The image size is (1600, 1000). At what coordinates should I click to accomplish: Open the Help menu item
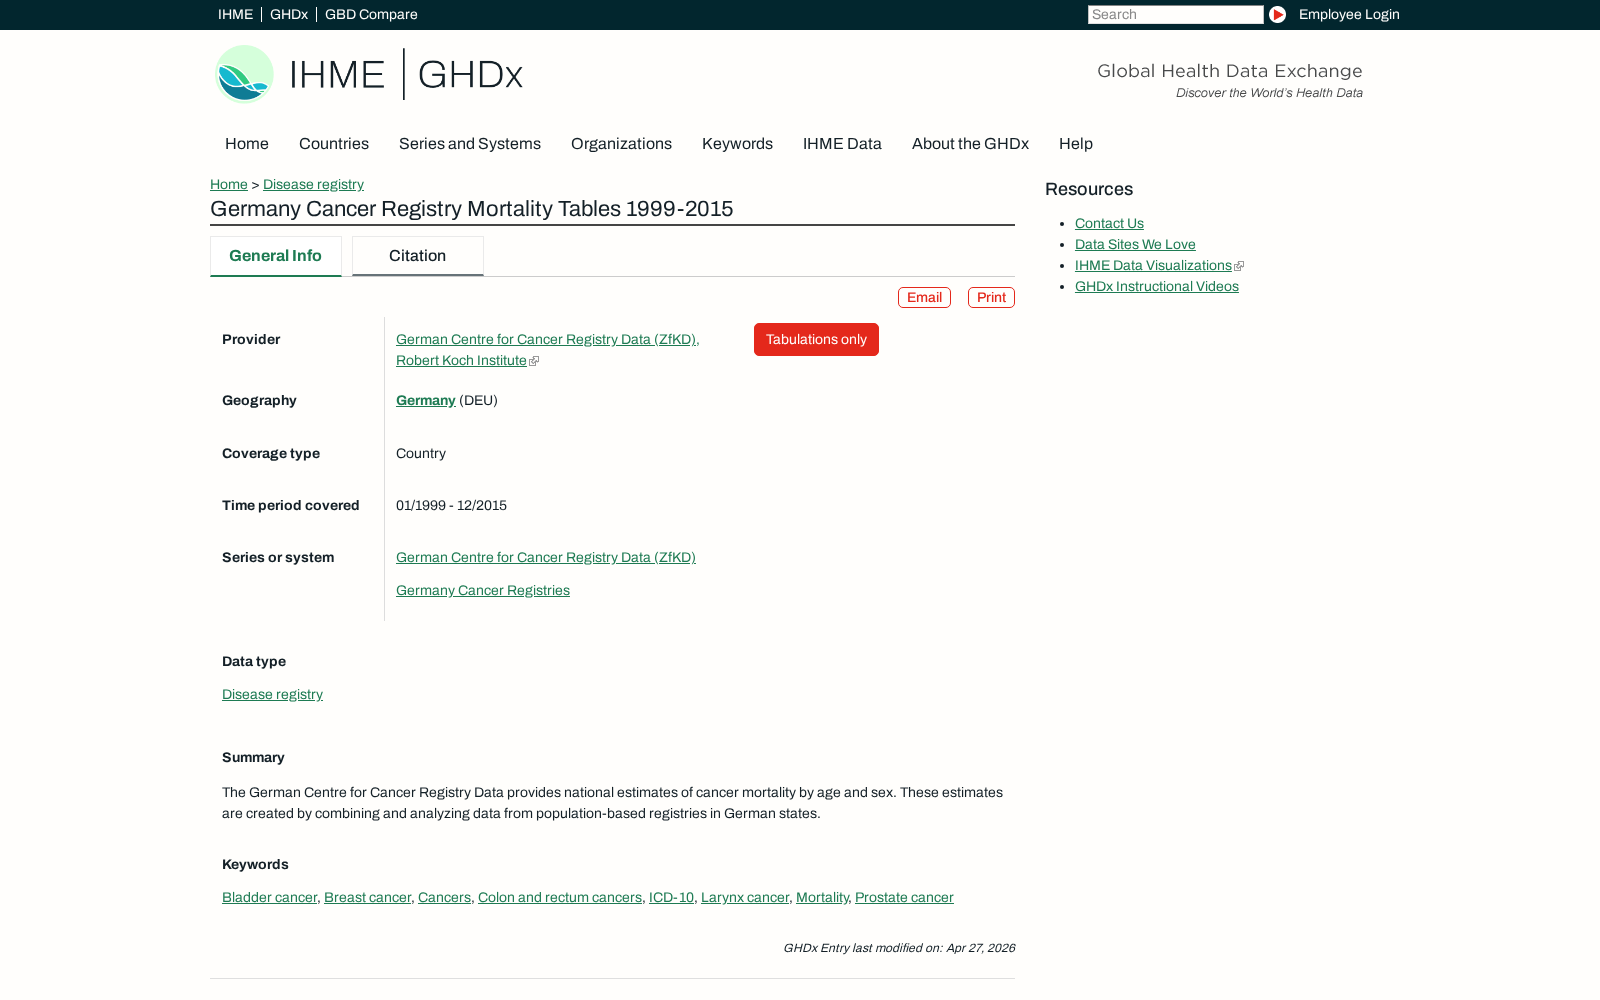click(x=1076, y=144)
